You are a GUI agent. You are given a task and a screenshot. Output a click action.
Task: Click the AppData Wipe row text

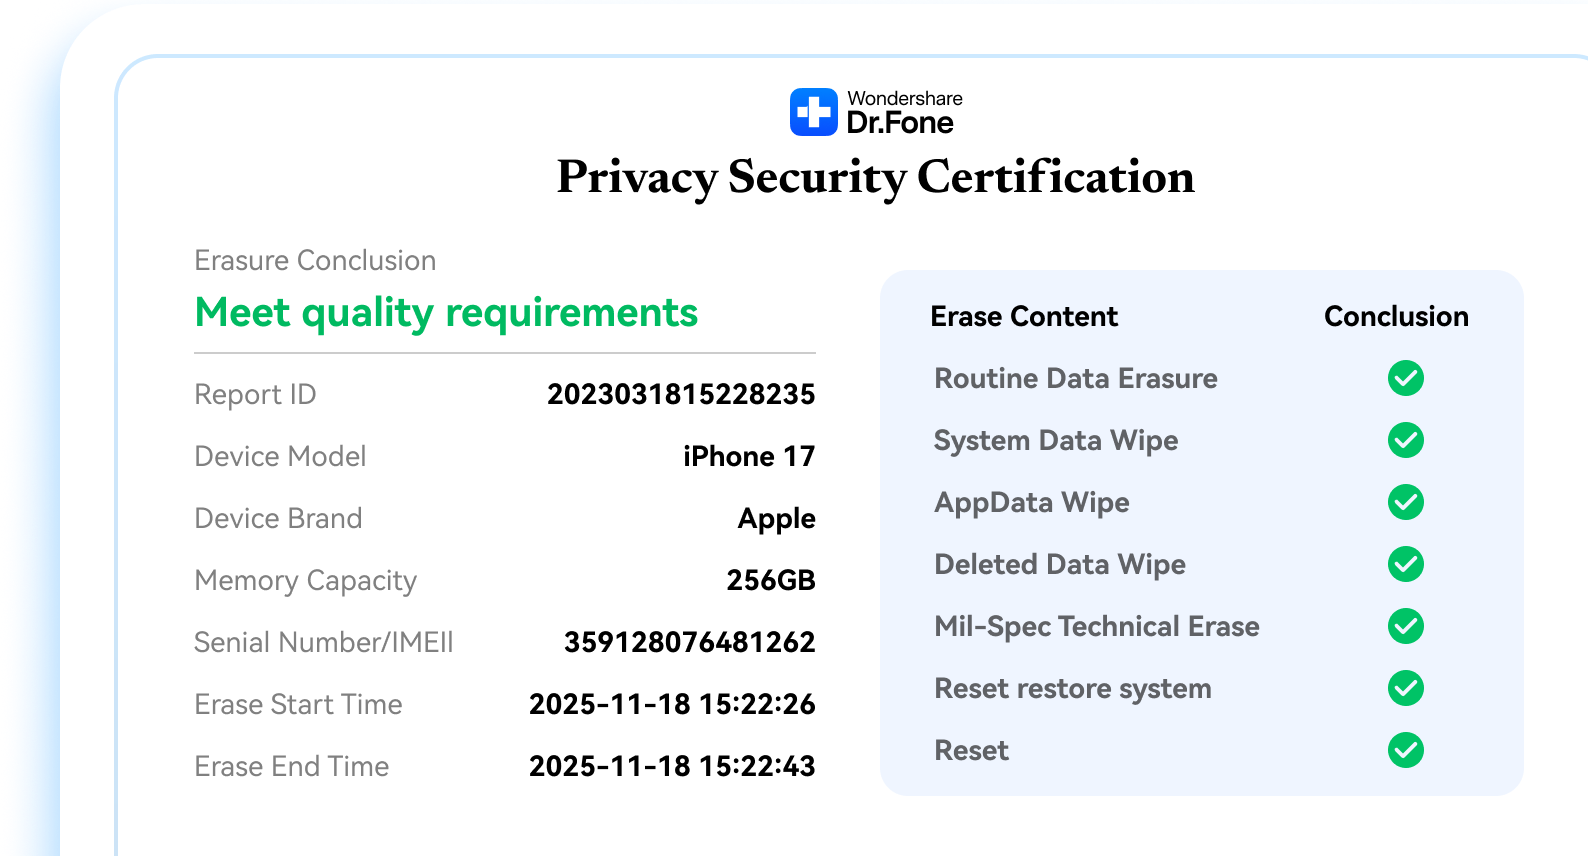point(1032,503)
